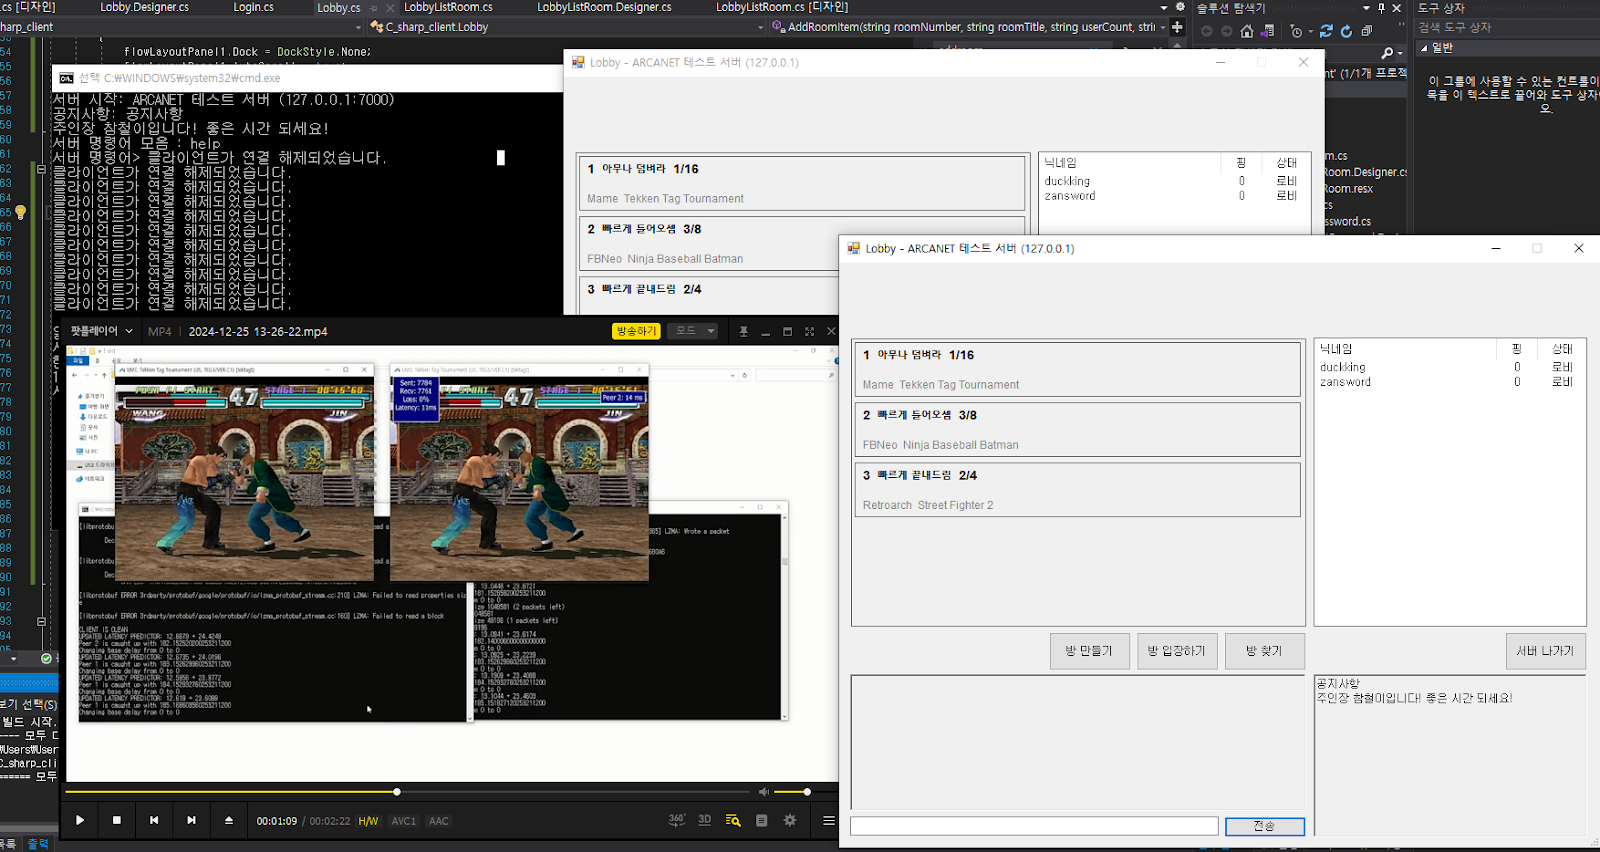Click the AVC1 video codec label

coord(404,821)
